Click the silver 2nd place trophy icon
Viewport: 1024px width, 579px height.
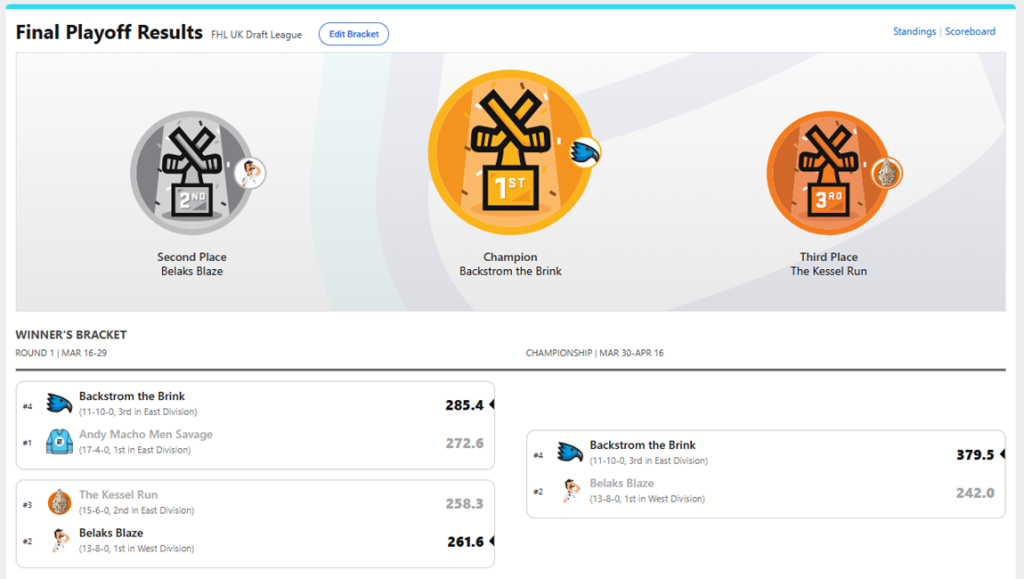[191, 174]
